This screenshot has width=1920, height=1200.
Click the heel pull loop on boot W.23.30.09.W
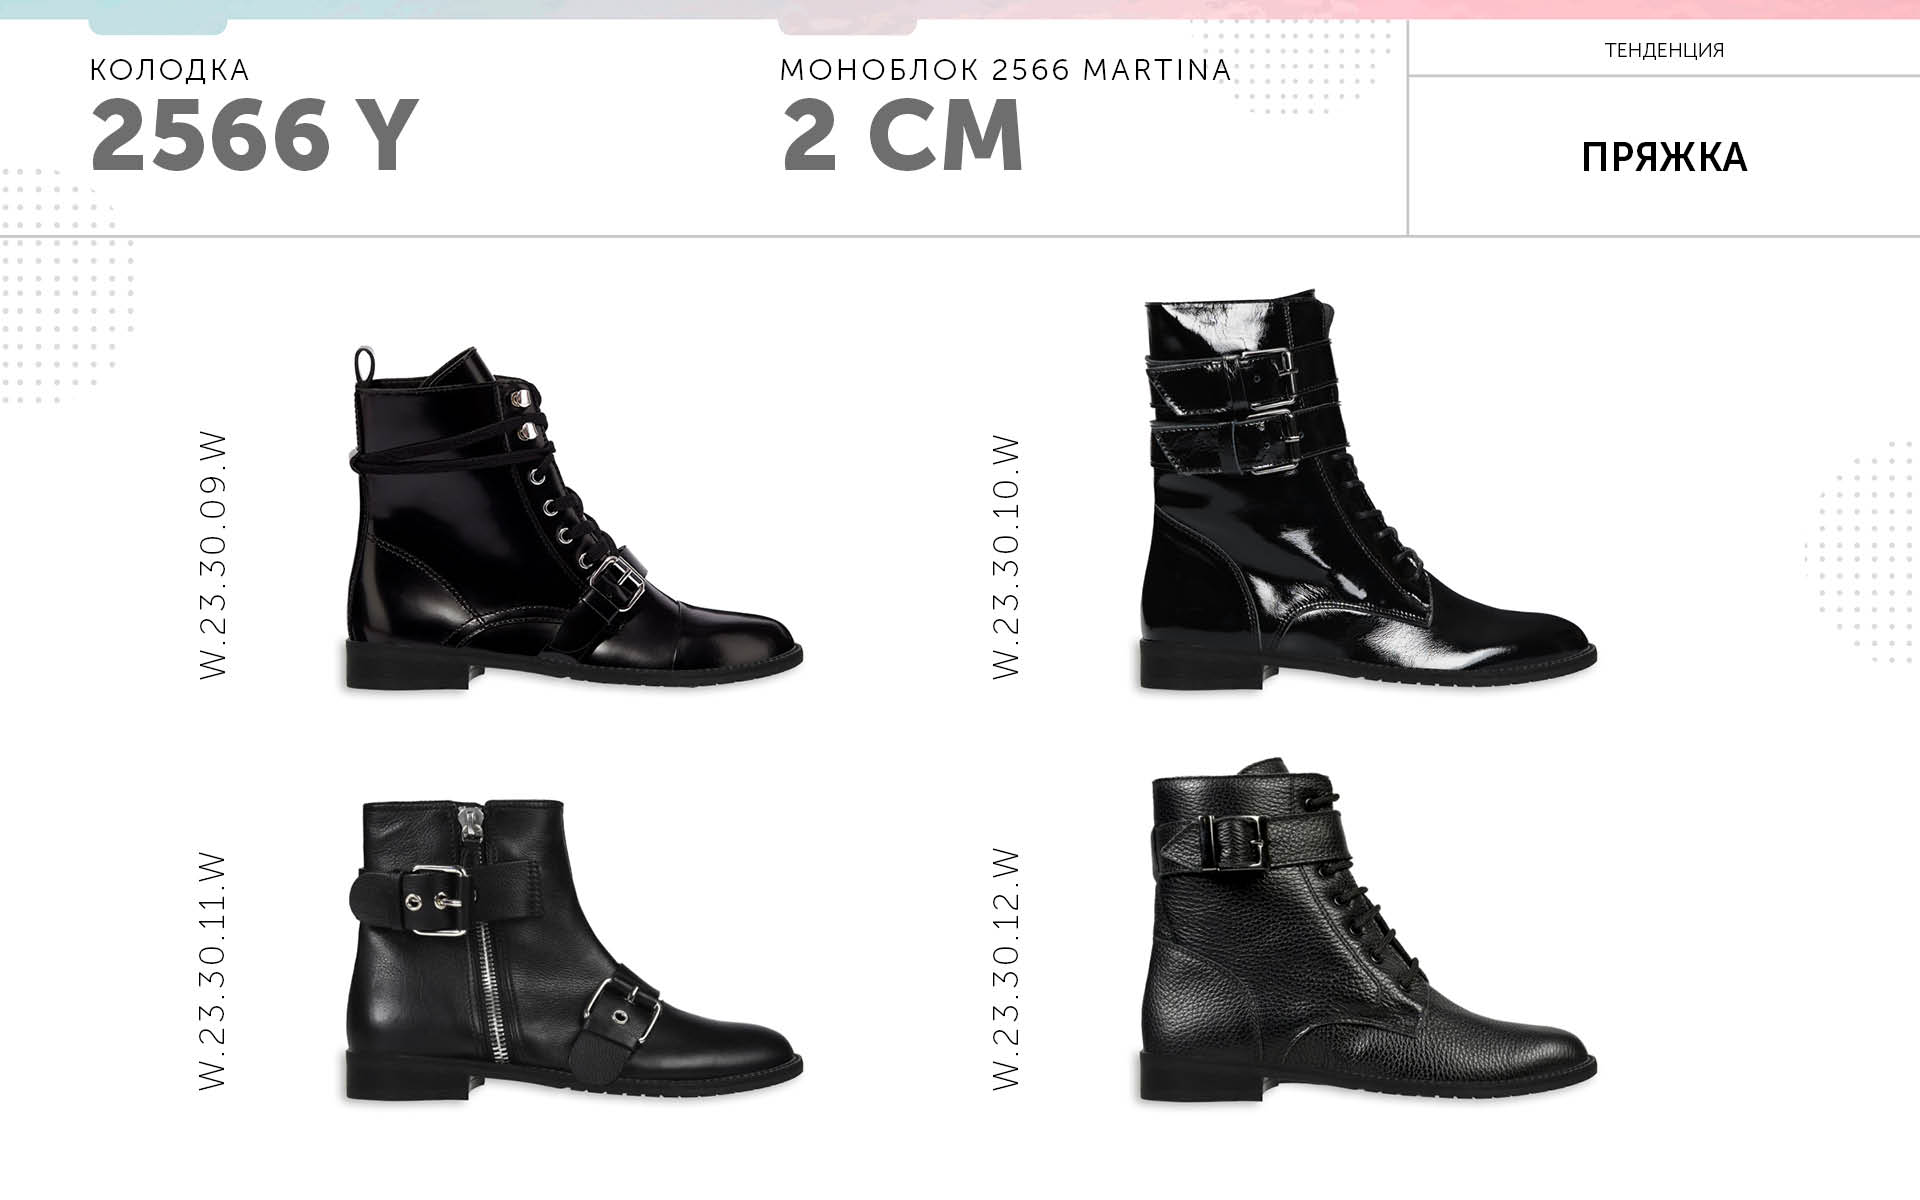coord(365,365)
